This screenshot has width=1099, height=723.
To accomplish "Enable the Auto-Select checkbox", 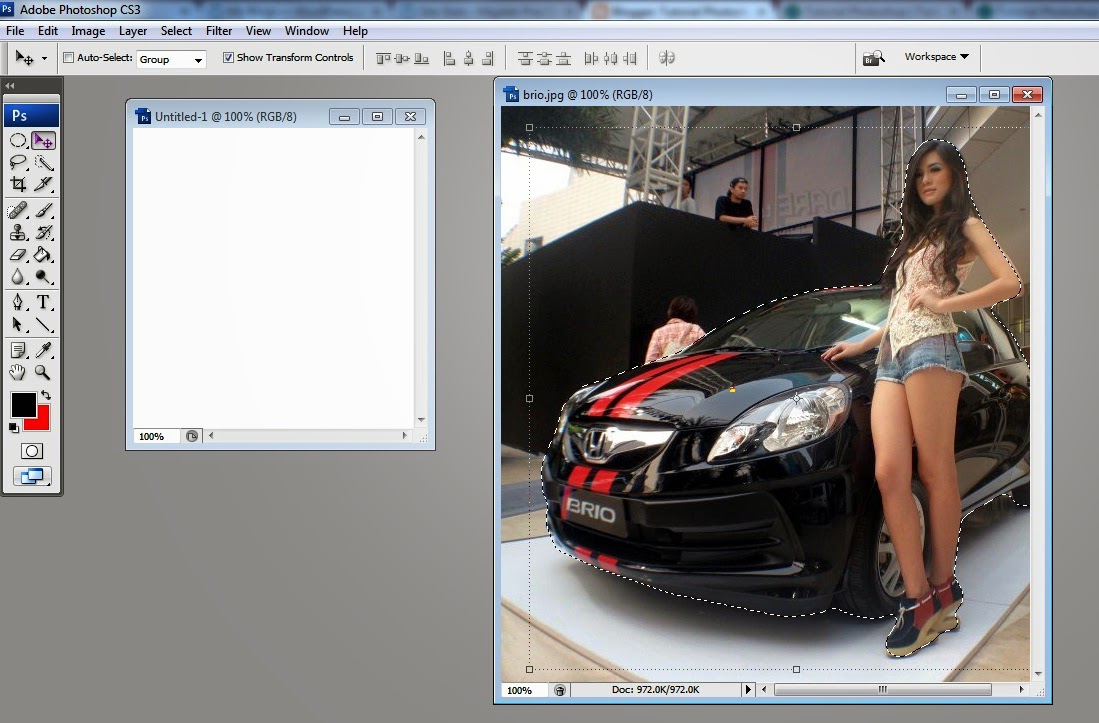I will coord(69,57).
